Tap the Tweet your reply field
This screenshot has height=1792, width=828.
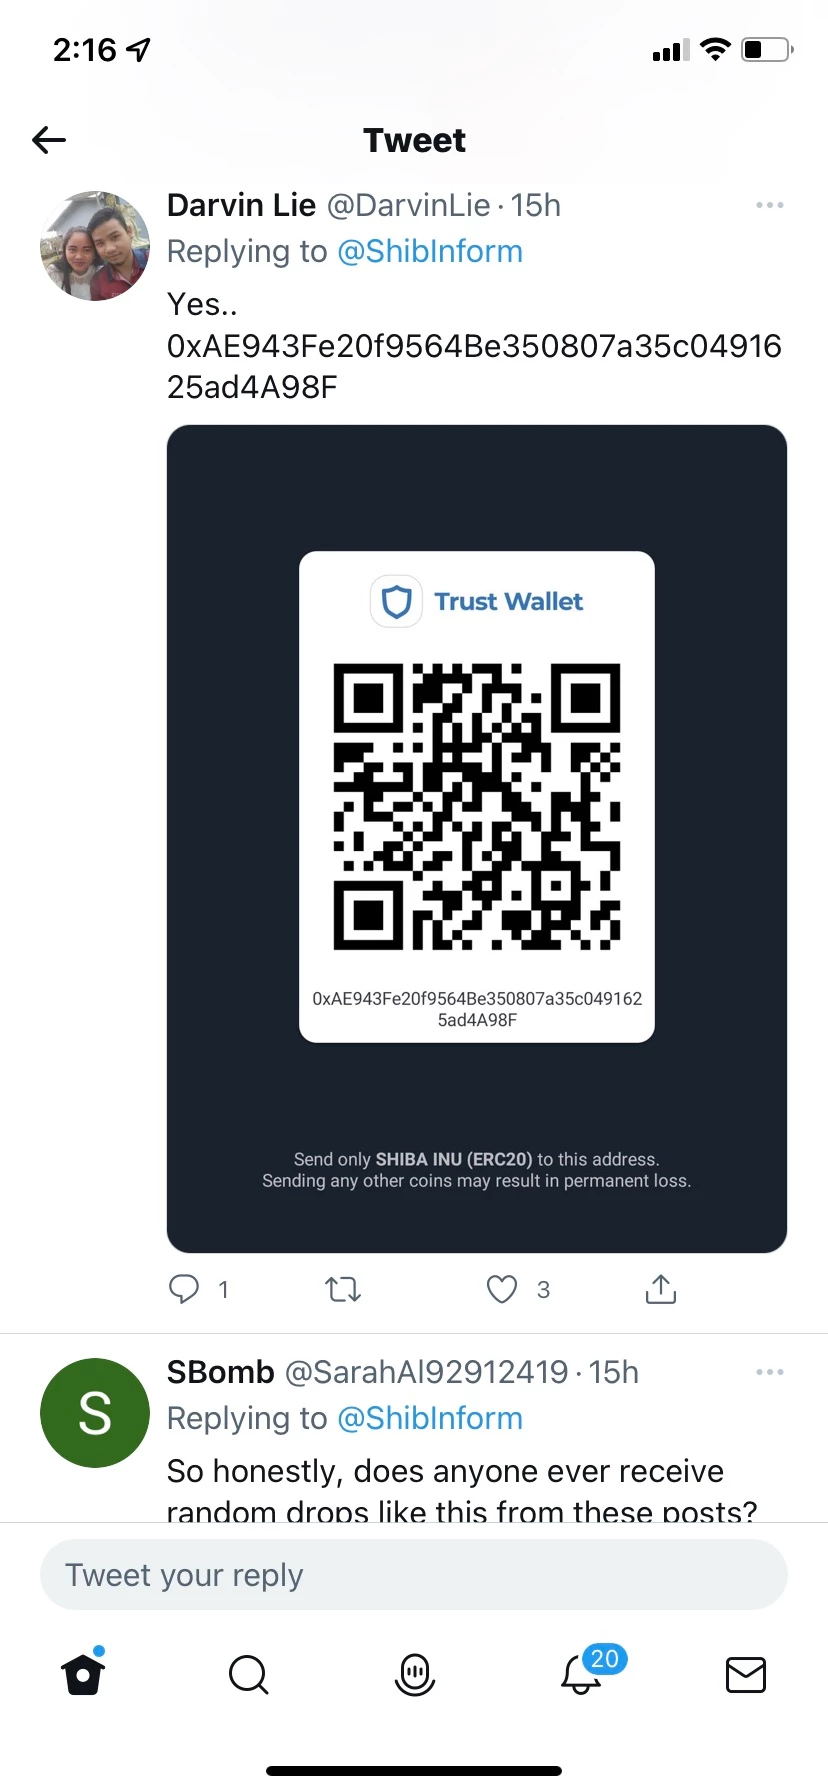(414, 1575)
